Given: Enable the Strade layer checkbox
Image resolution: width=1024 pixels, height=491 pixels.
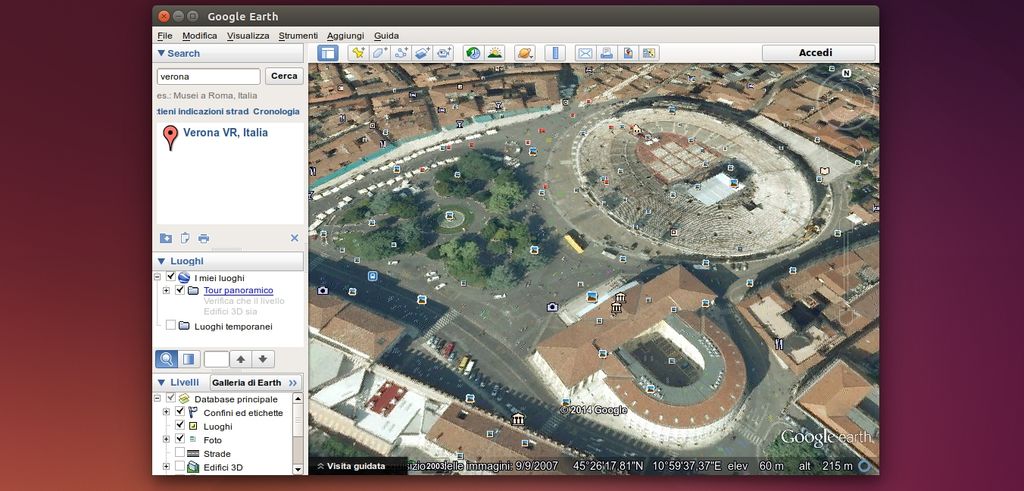Looking at the screenshot, I should [x=180, y=453].
